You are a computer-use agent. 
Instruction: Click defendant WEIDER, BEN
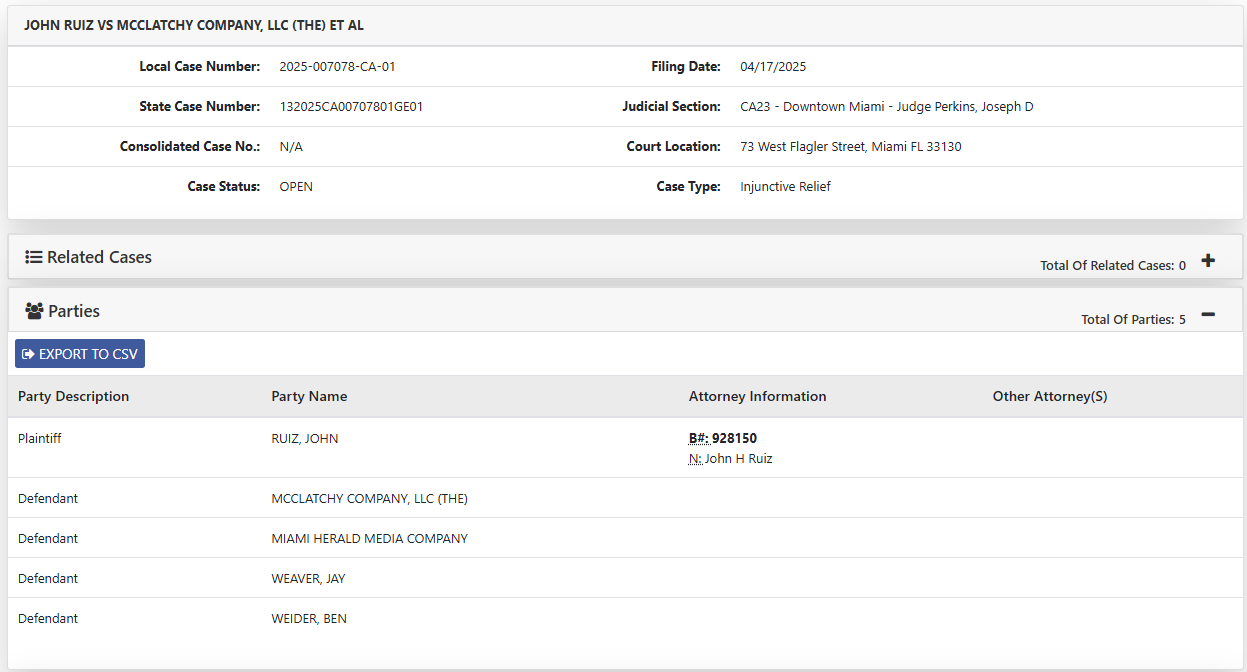[309, 618]
